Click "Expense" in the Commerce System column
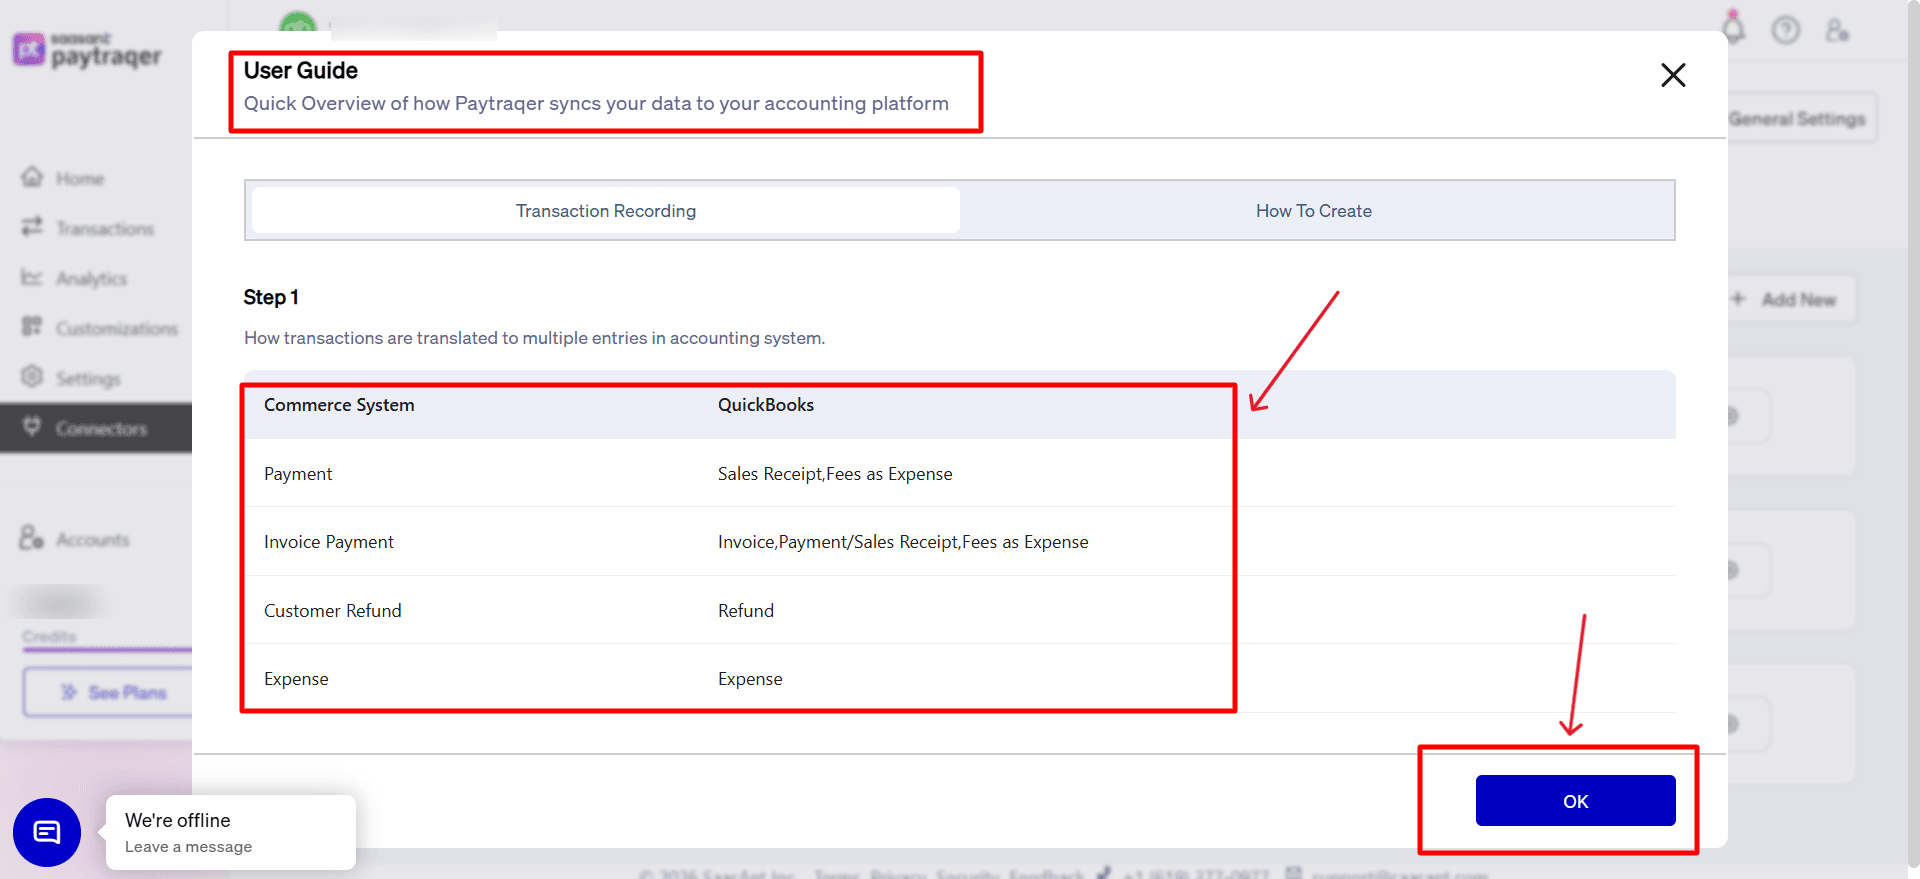 [296, 679]
